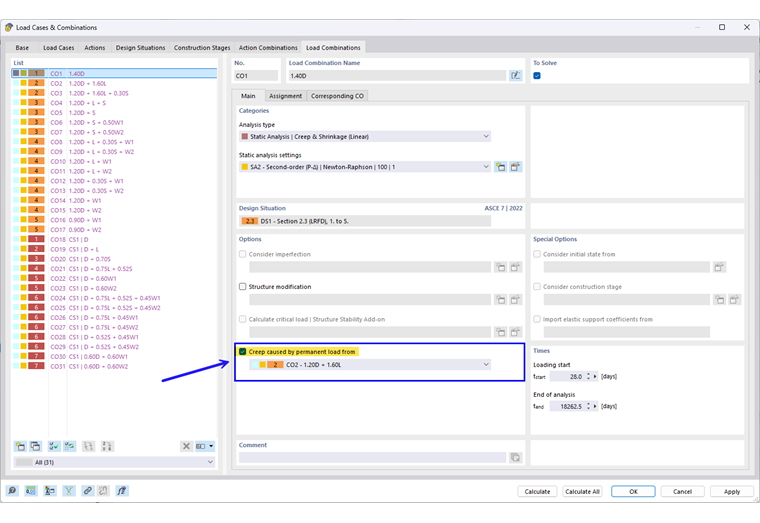The image size is (760, 523).
Task: Copy the selected load combination
Action: [x=36, y=446]
